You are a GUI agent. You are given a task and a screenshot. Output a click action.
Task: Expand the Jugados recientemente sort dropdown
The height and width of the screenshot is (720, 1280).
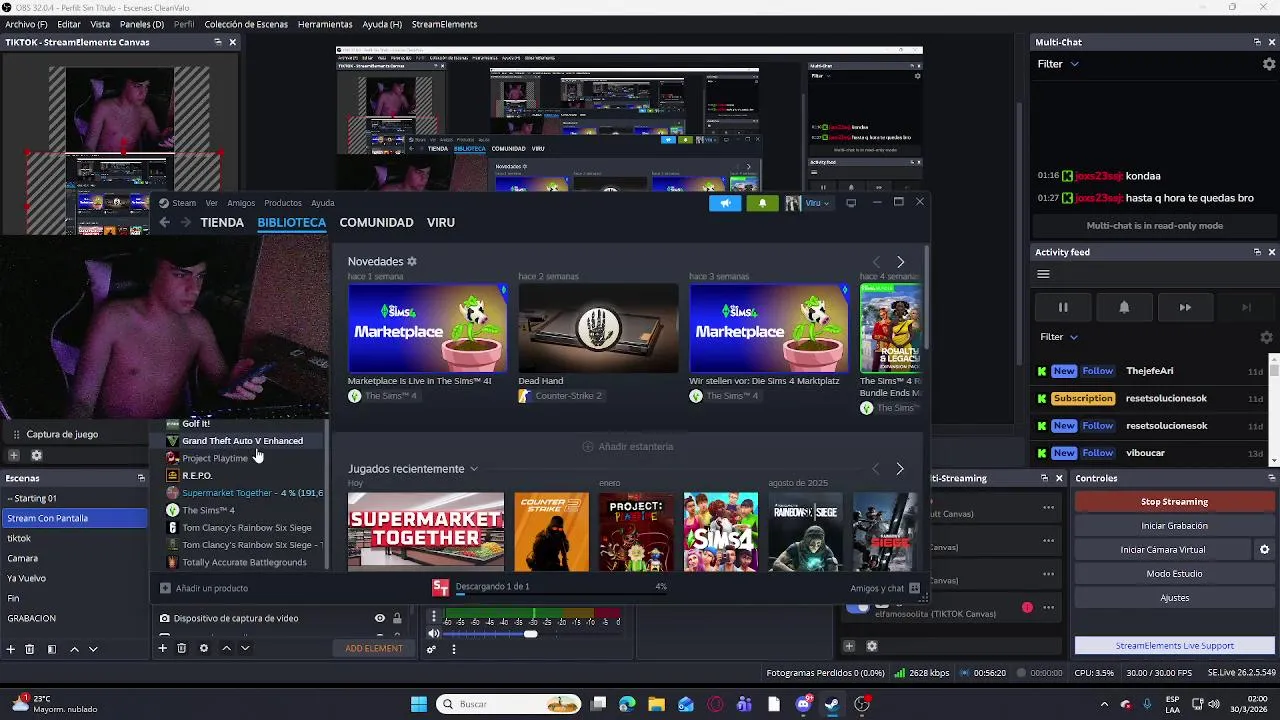coord(474,469)
